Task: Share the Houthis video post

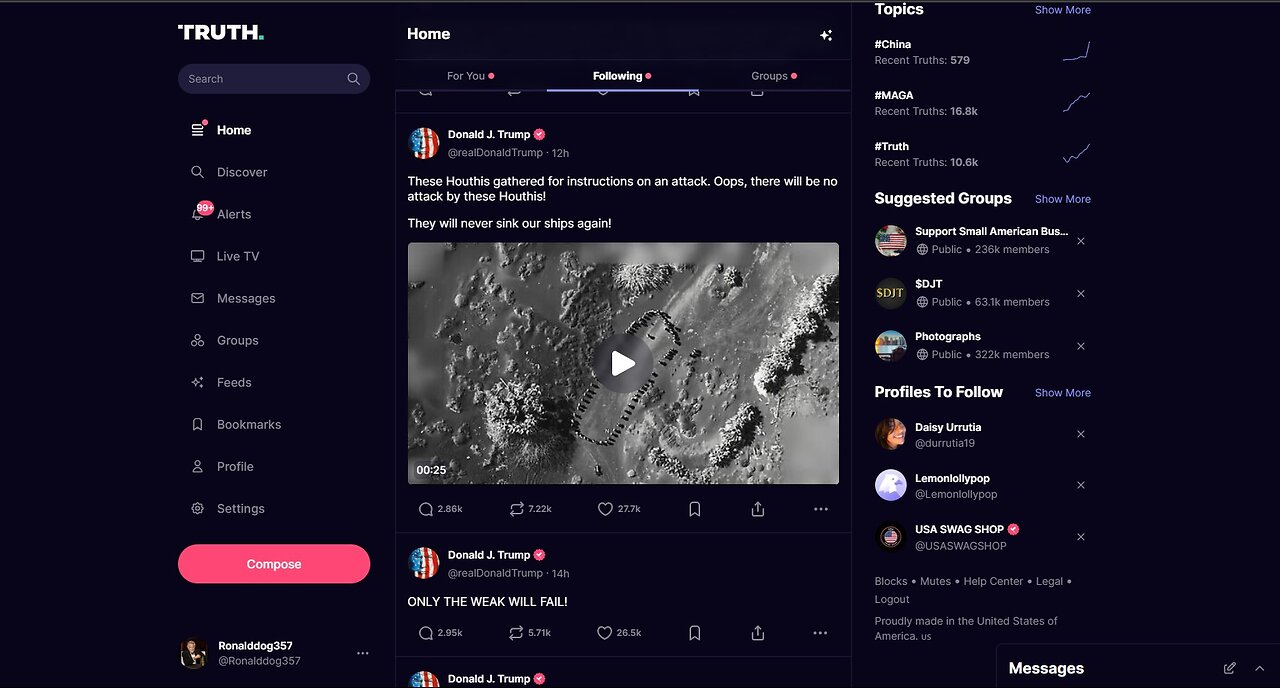Action: tap(758, 509)
